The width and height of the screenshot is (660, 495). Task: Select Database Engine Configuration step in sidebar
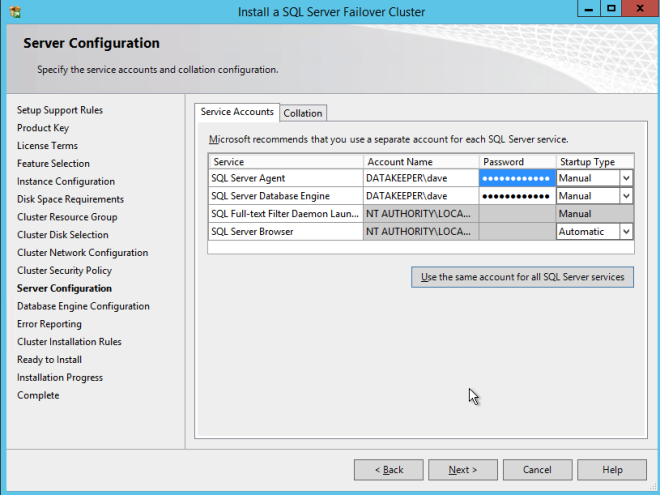click(83, 306)
